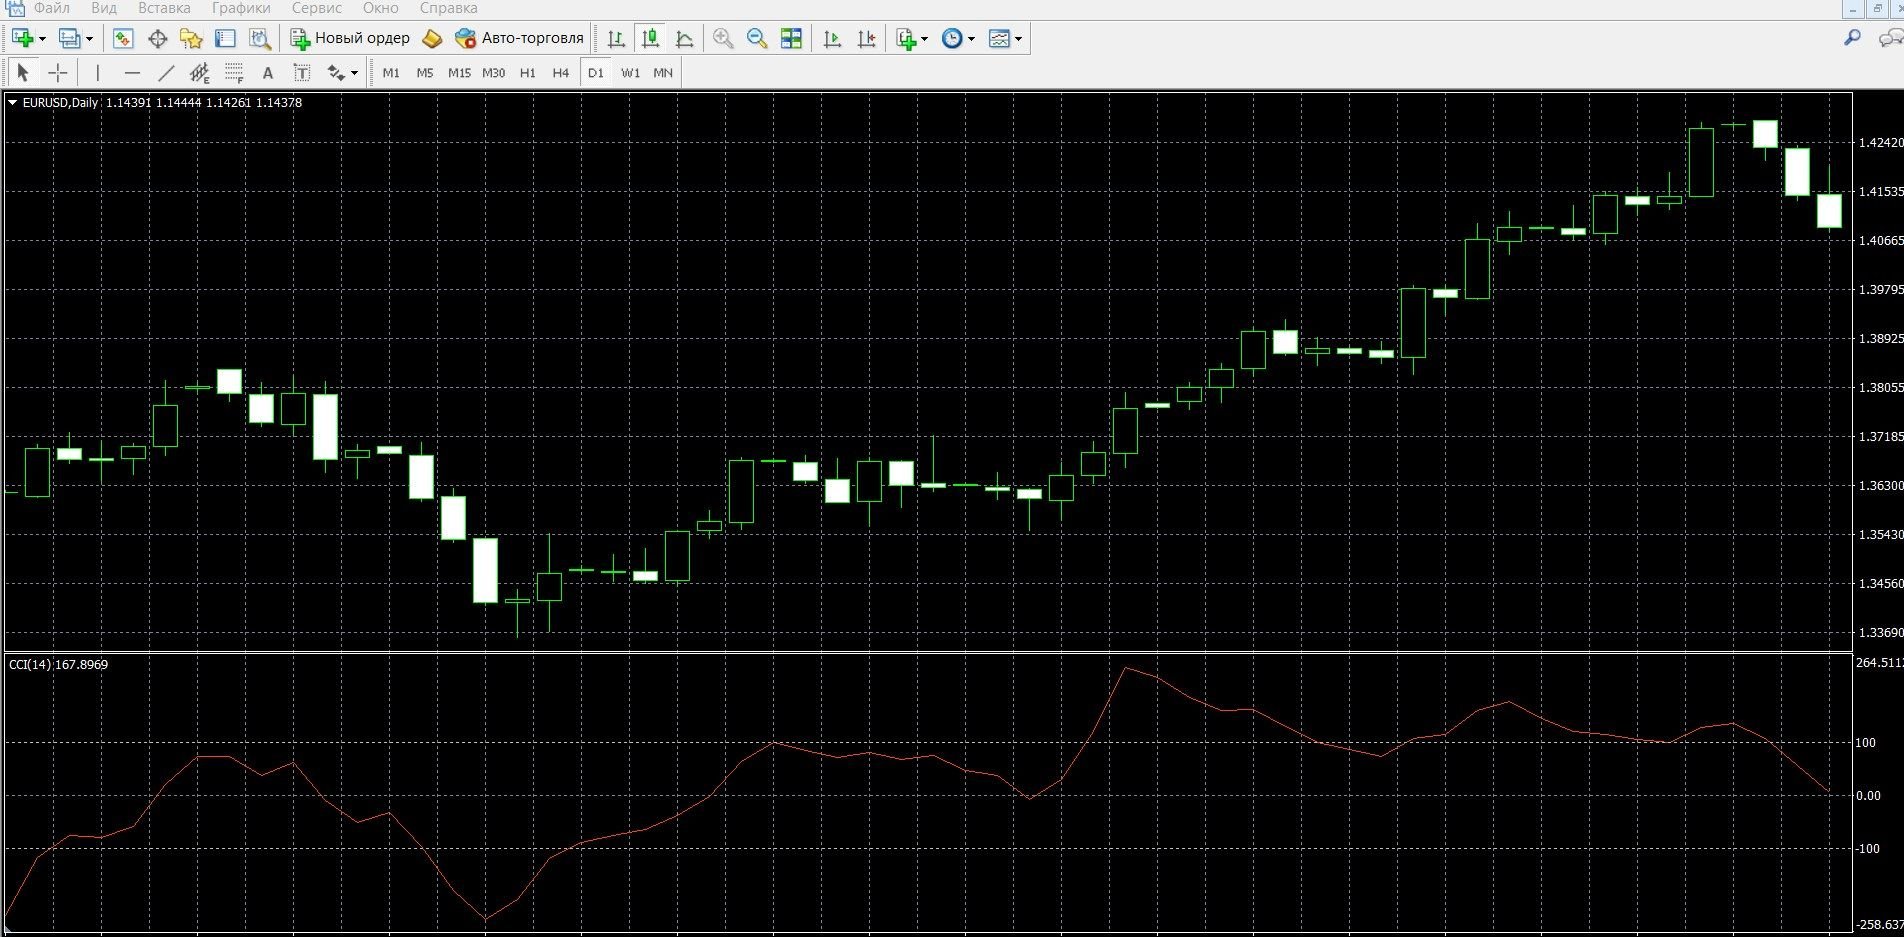The height and width of the screenshot is (937, 1904).
Task: Click the Новый ордер button
Action: (x=350, y=38)
